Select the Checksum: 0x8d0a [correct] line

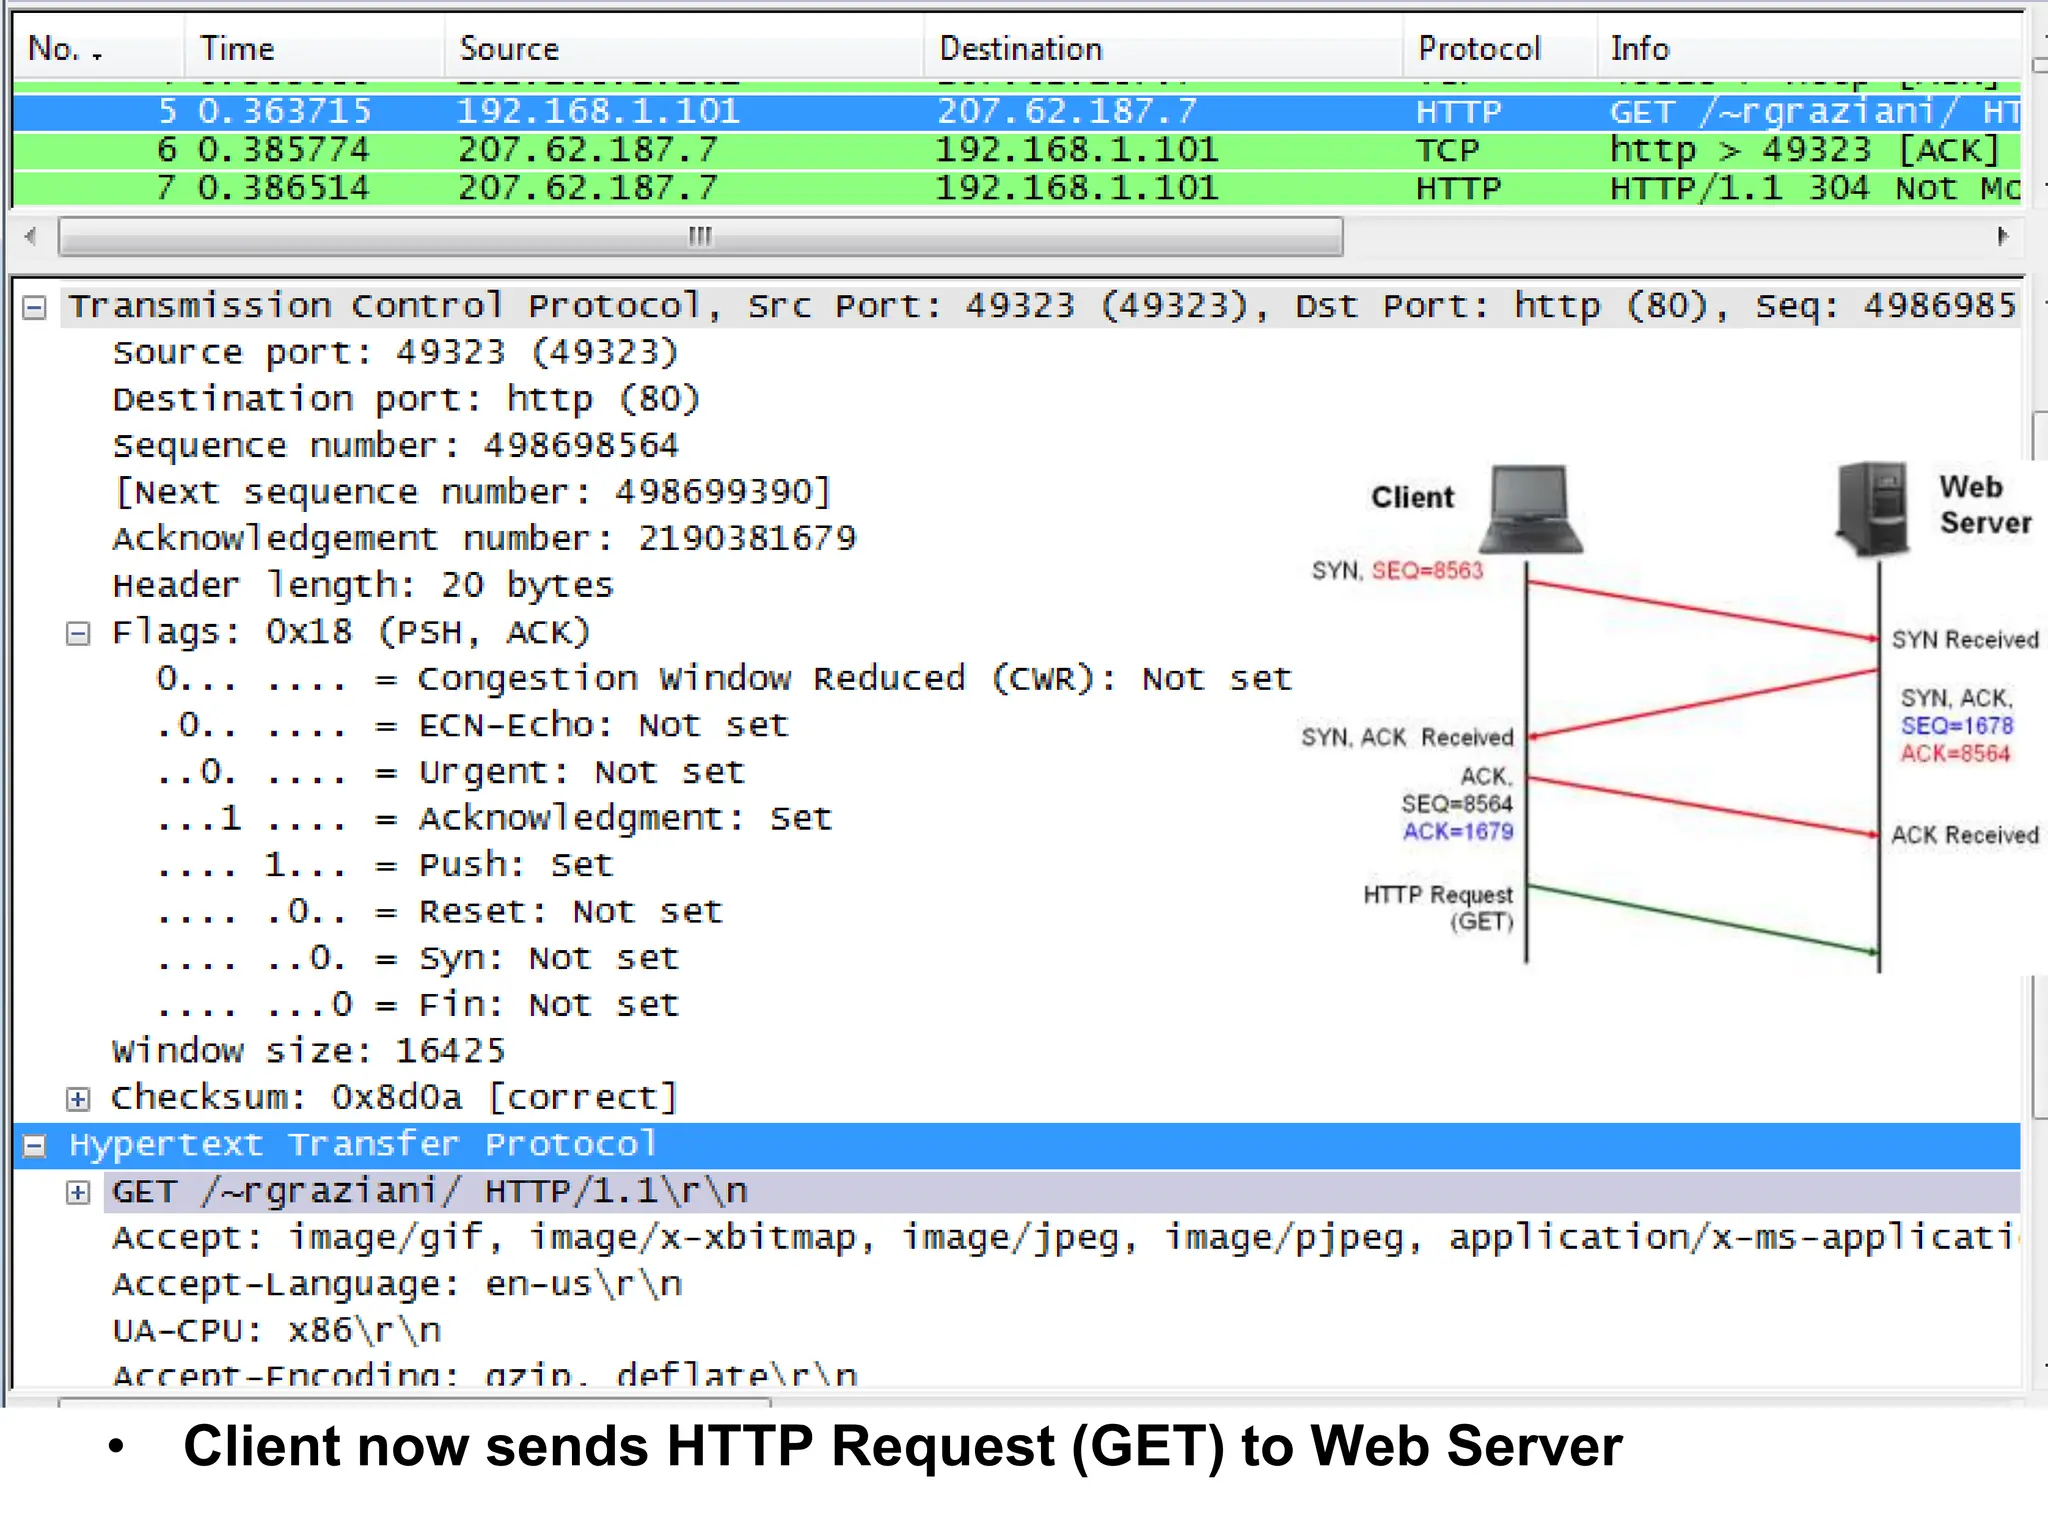tap(395, 1098)
